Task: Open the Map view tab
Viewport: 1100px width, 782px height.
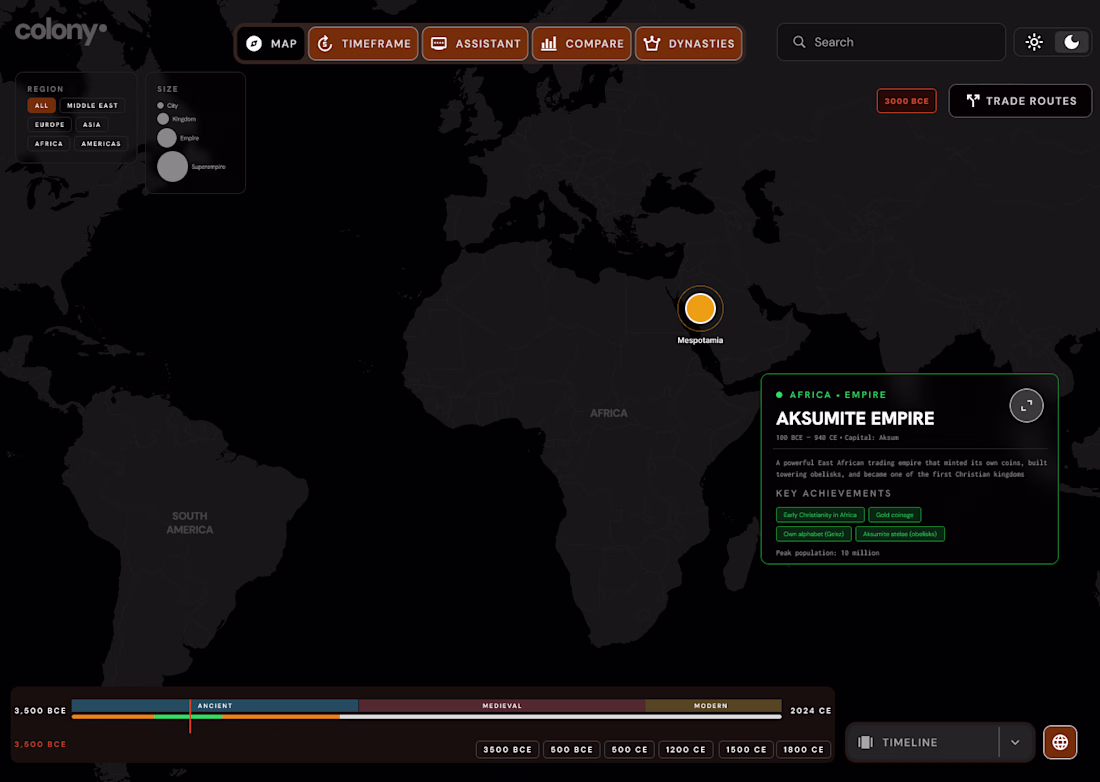Action: click(x=271, y=43)
